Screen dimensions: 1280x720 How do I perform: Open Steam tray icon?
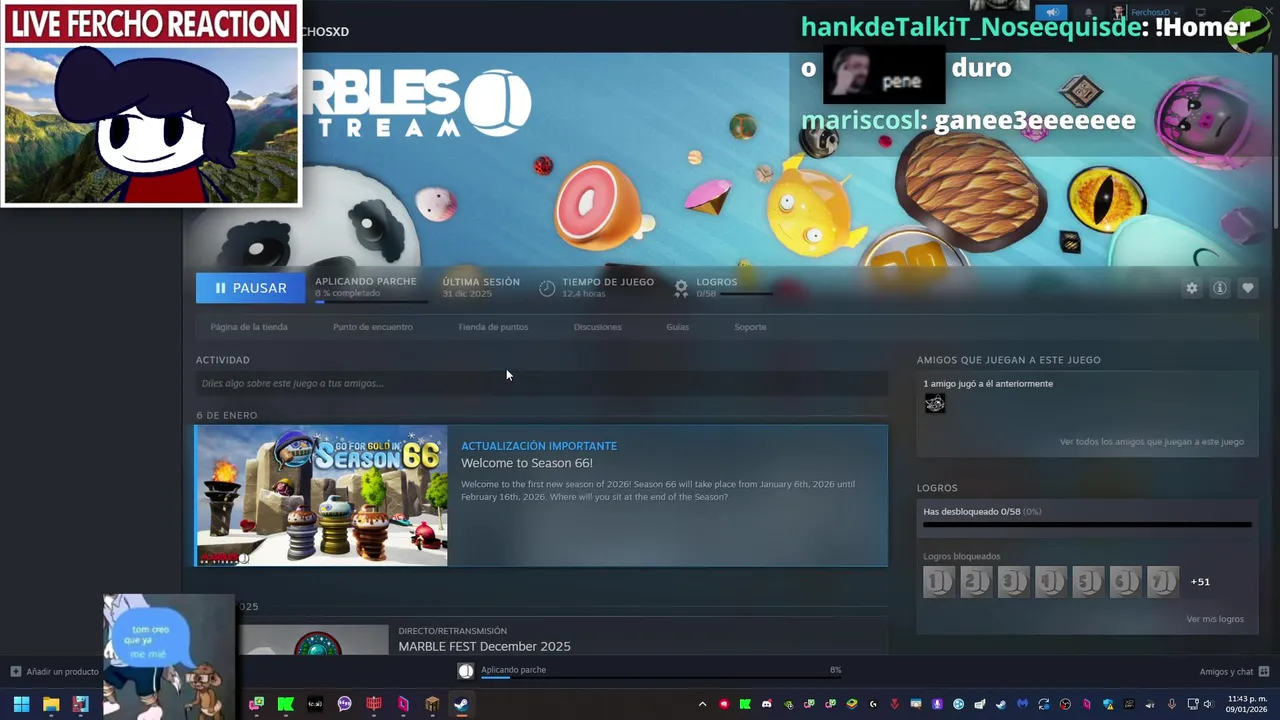(1001, 704)
